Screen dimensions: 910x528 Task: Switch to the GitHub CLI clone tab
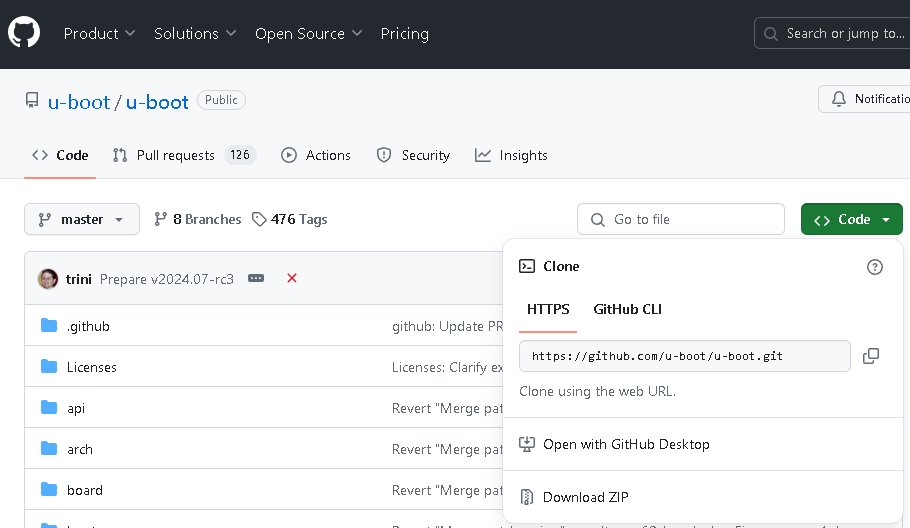627,309
